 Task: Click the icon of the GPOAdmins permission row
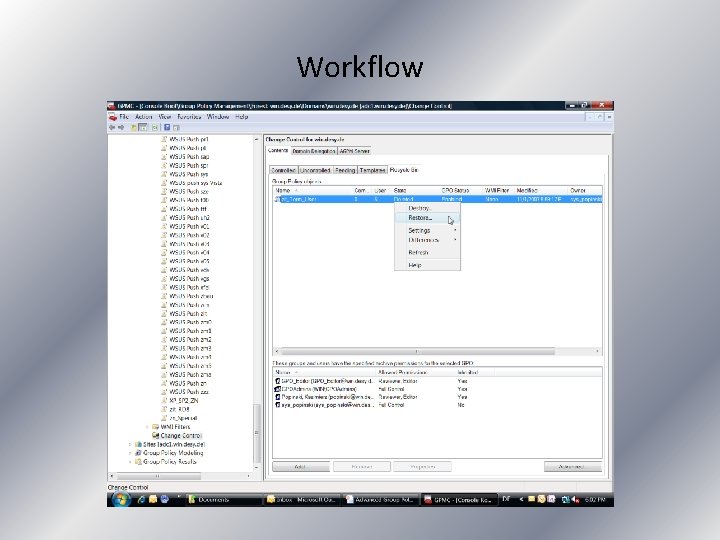pos(277,389)
